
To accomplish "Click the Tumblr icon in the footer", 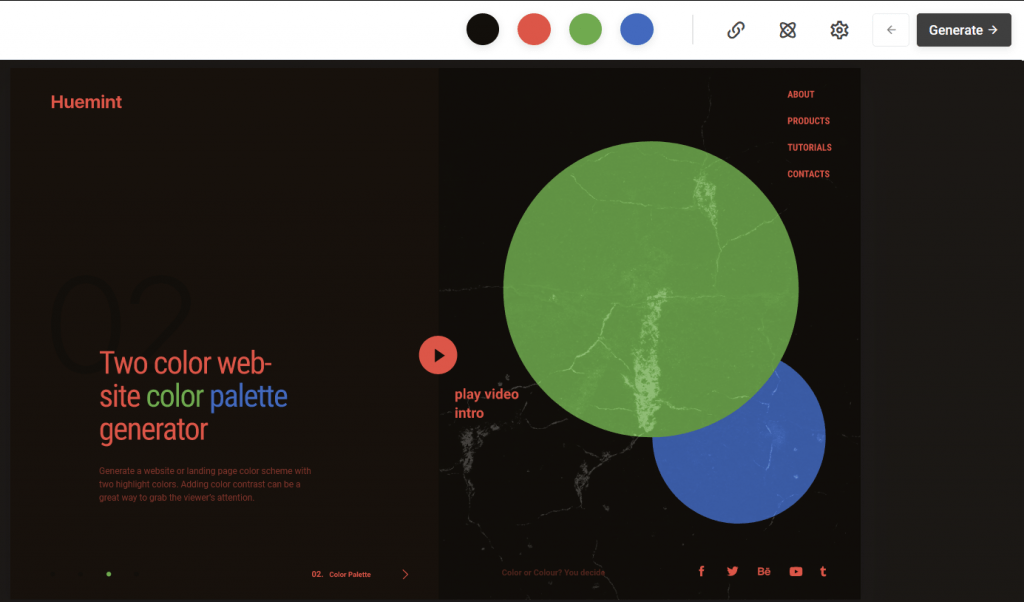I will click(x=823, y=570).
